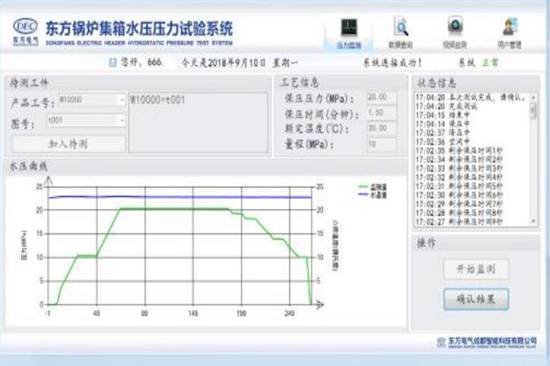Viewport: 550px width, 366px height.
Task: Select the 17:02:29 log row
Action: 459,204
